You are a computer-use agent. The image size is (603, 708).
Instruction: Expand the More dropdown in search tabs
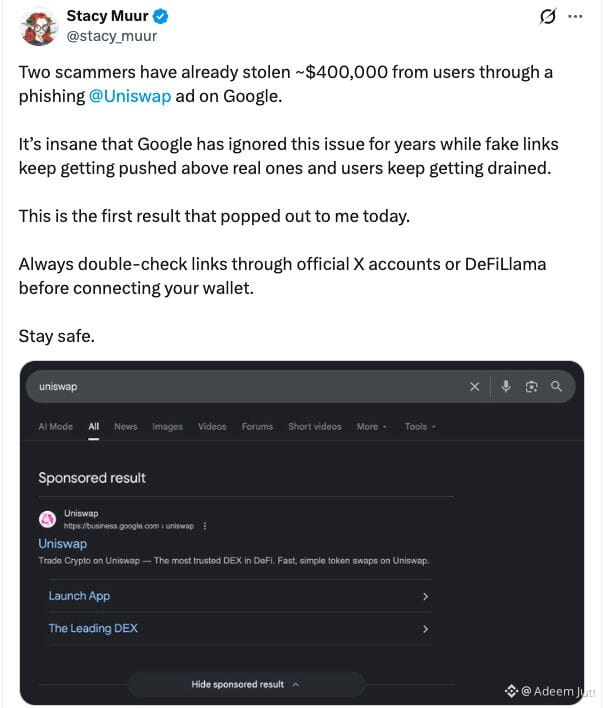pos(371,427)
